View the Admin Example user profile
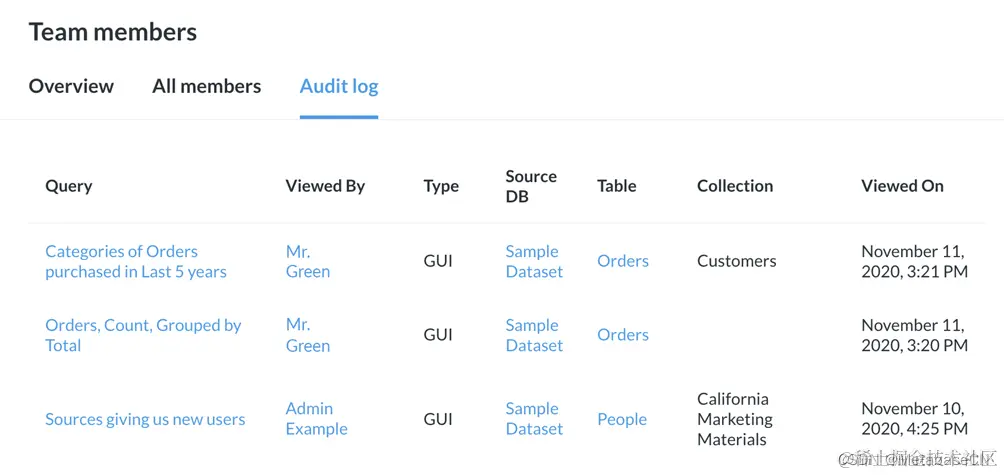 coord(316,419)
